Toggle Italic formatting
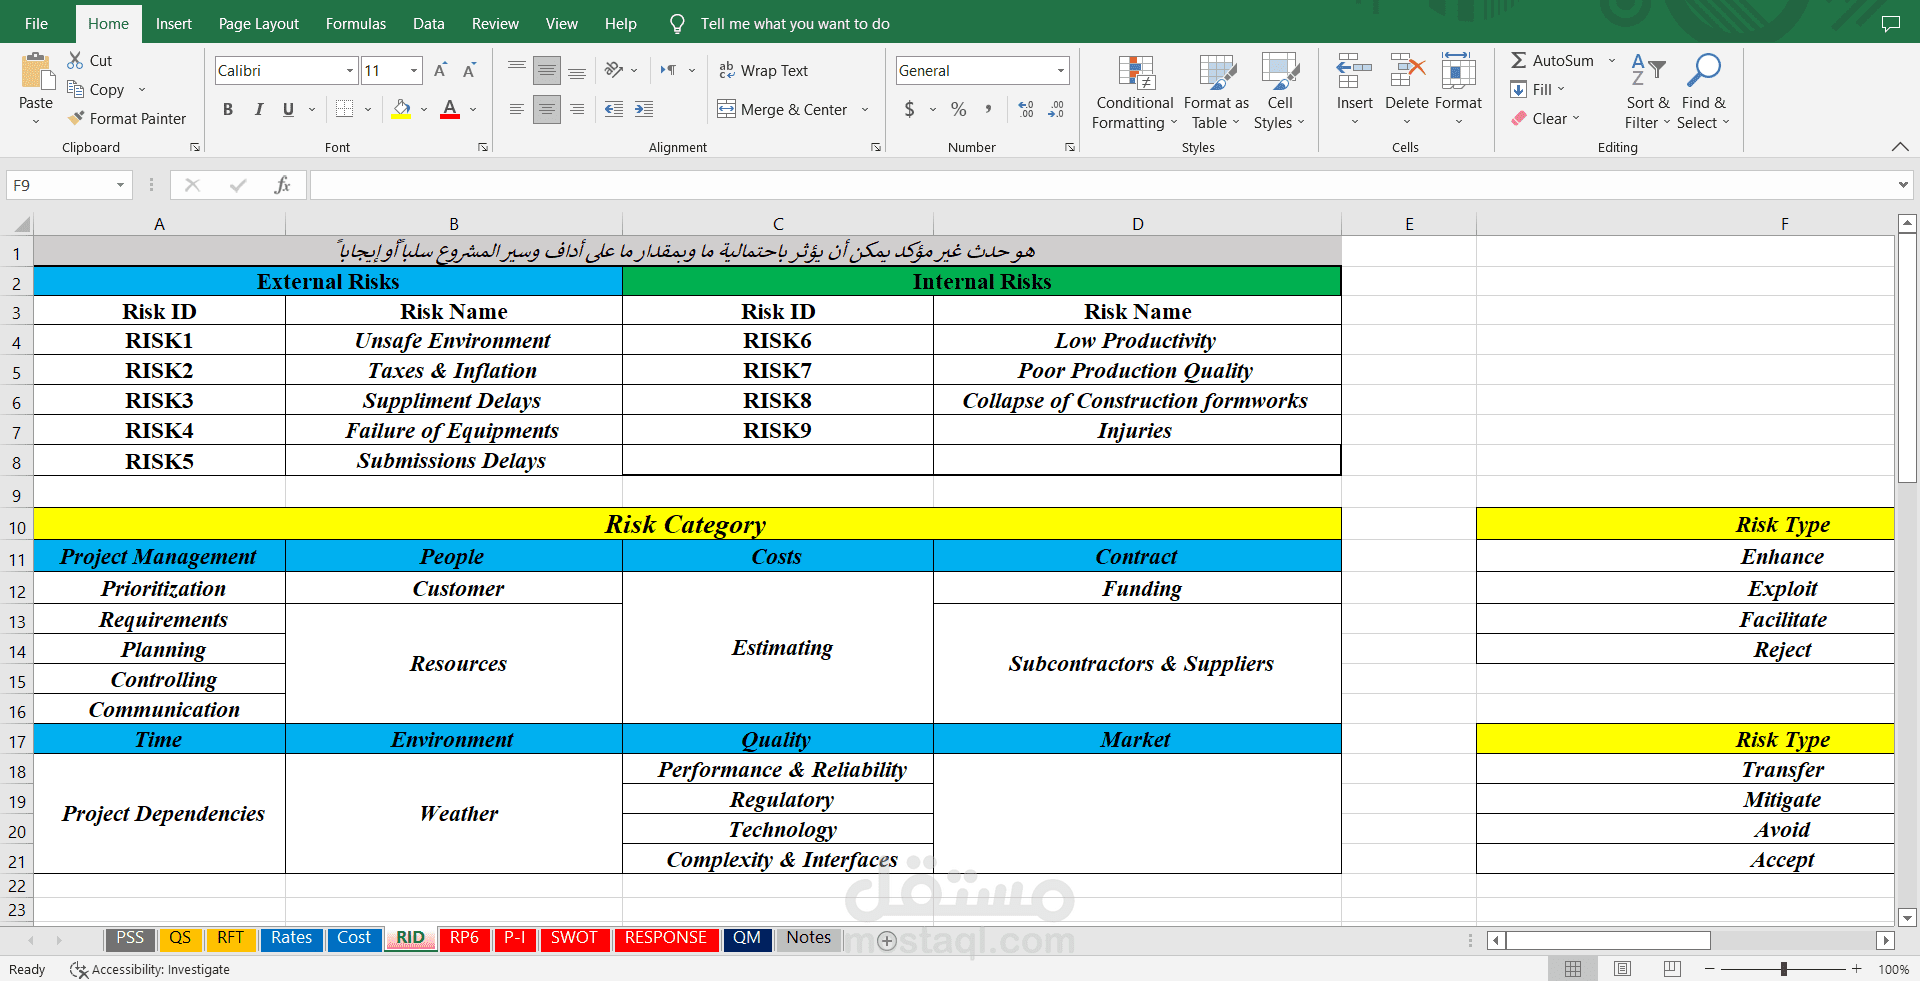The image size is (1920, 981). [x=258, y=109]
